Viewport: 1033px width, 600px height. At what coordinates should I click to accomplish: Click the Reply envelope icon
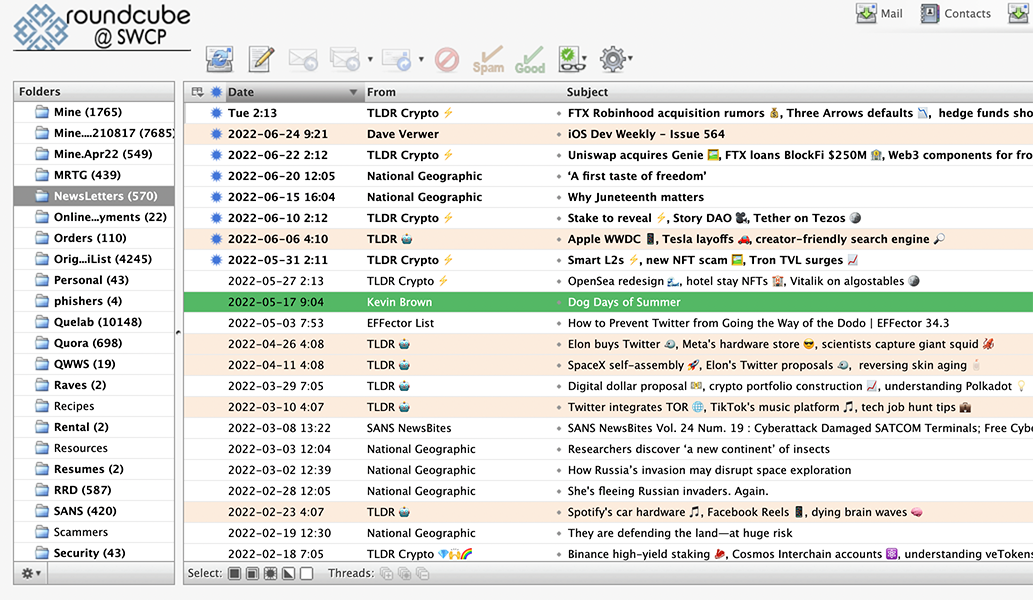pos(302,59)
